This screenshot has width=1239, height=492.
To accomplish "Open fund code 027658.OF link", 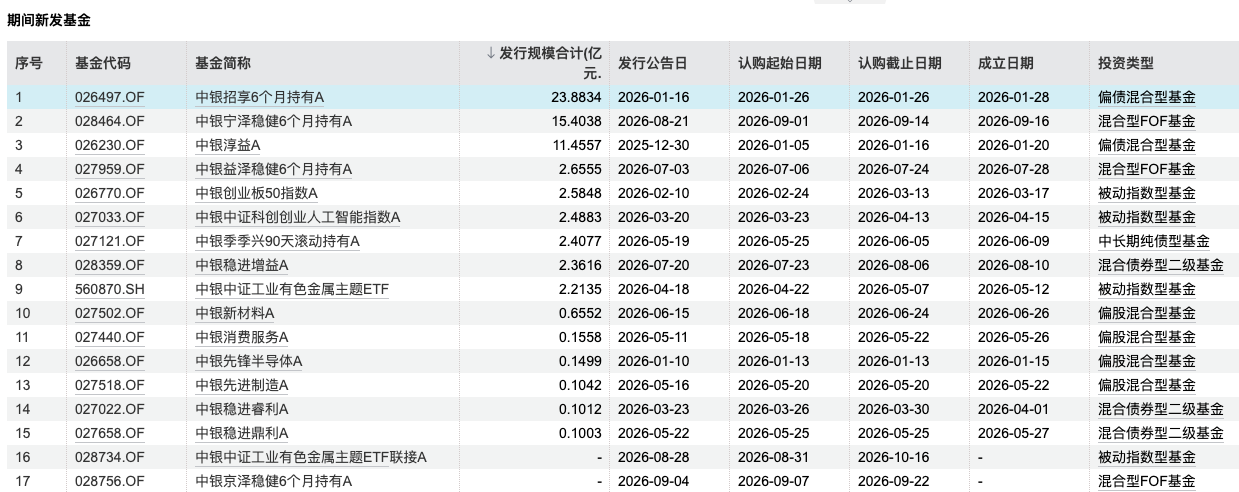I will click(x=109, y=433).
